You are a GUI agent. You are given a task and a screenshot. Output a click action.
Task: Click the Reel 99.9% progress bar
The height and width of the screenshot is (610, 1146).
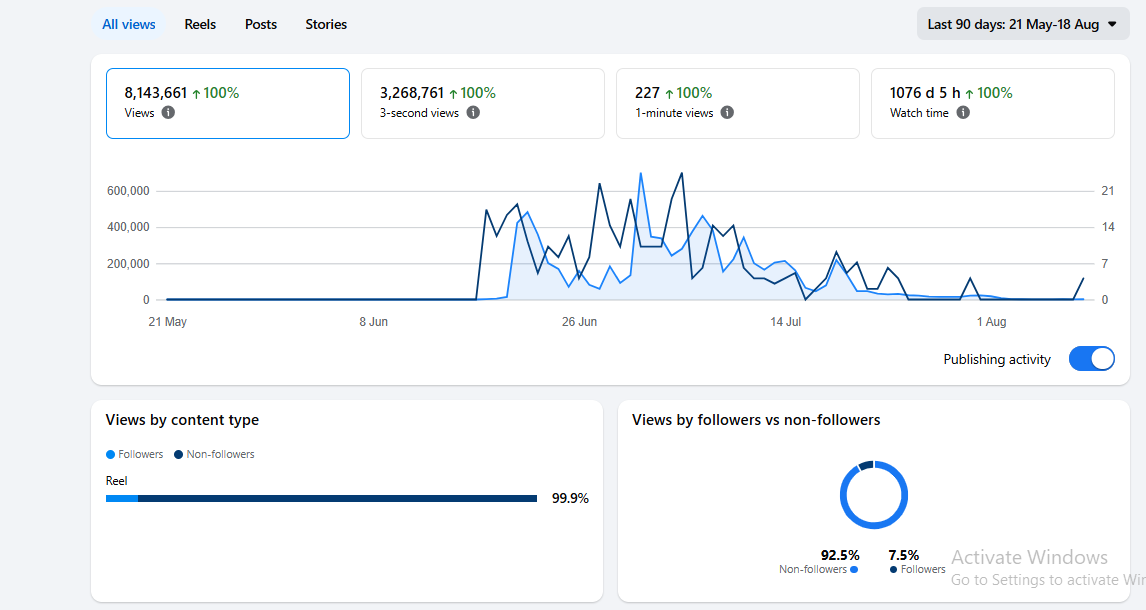point(322,498)
